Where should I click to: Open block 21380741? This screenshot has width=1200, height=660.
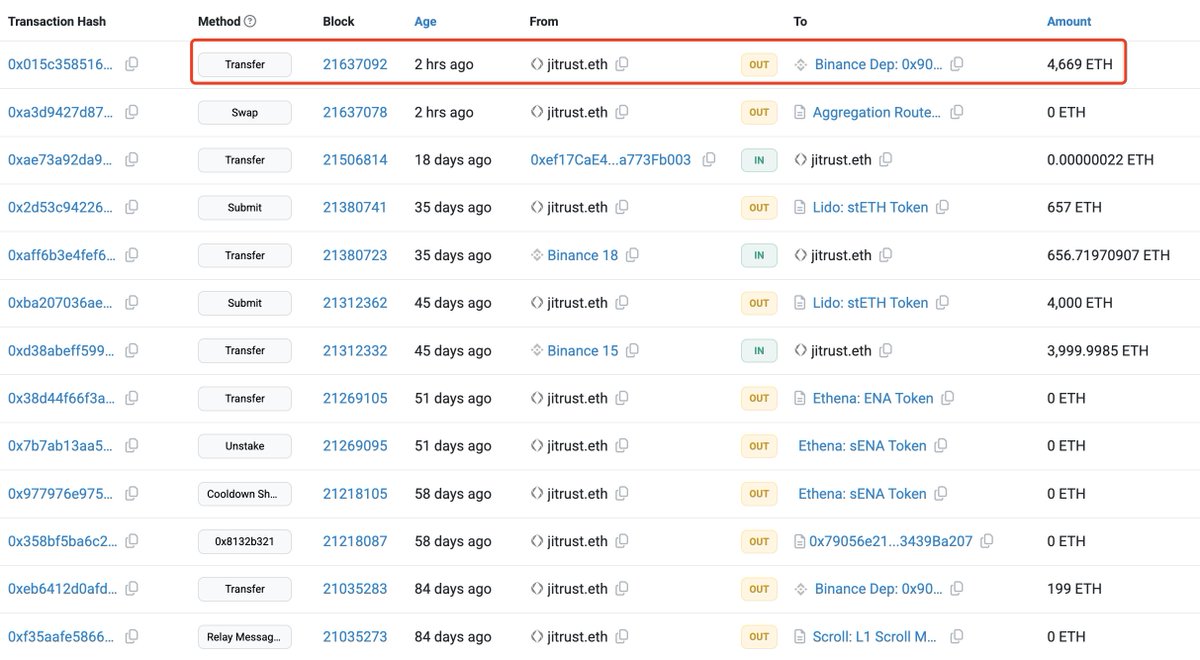coord(355,207)
